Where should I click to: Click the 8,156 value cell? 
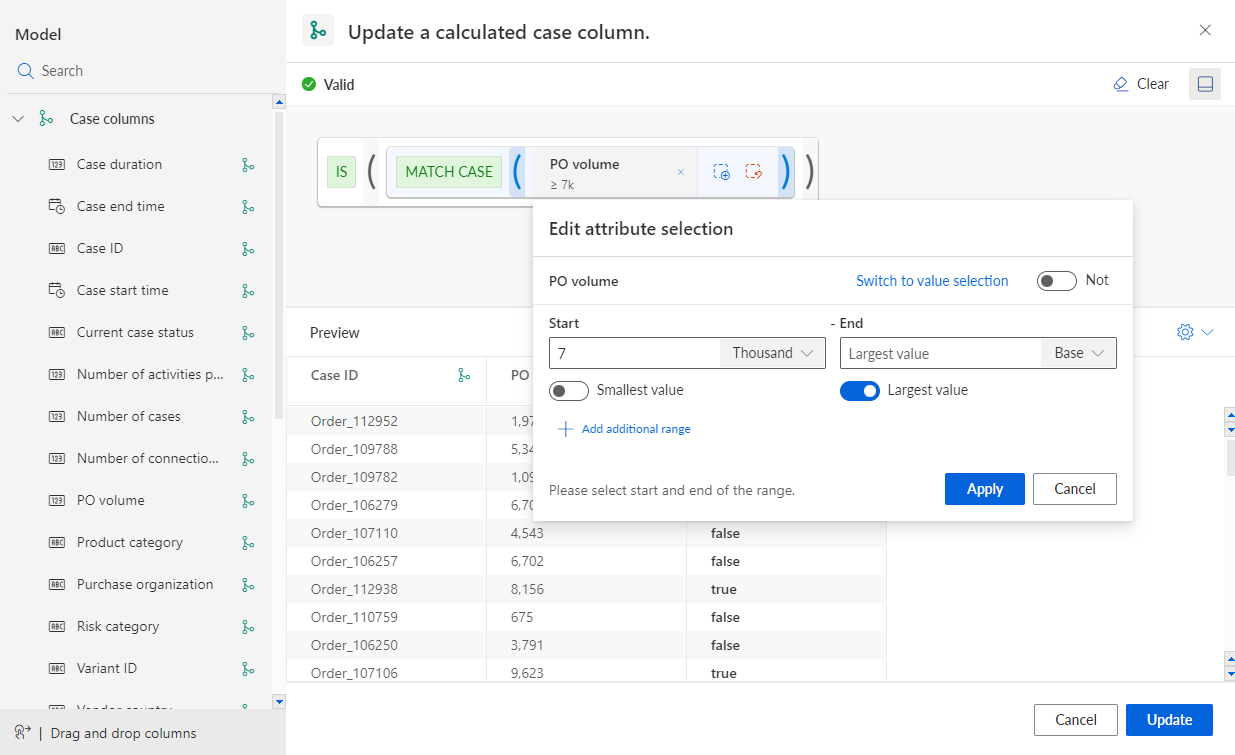[527, 589]
